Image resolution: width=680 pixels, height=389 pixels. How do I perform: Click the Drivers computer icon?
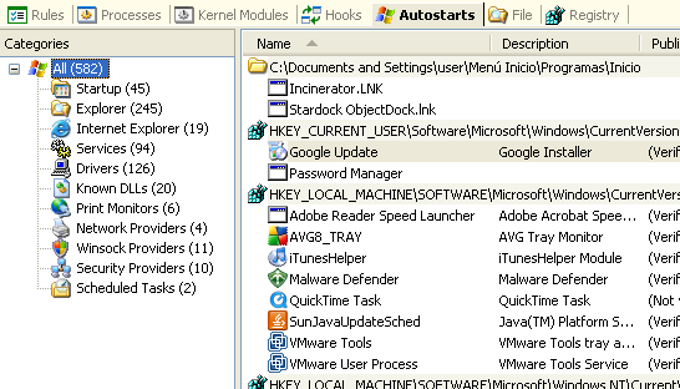(61, 169)
